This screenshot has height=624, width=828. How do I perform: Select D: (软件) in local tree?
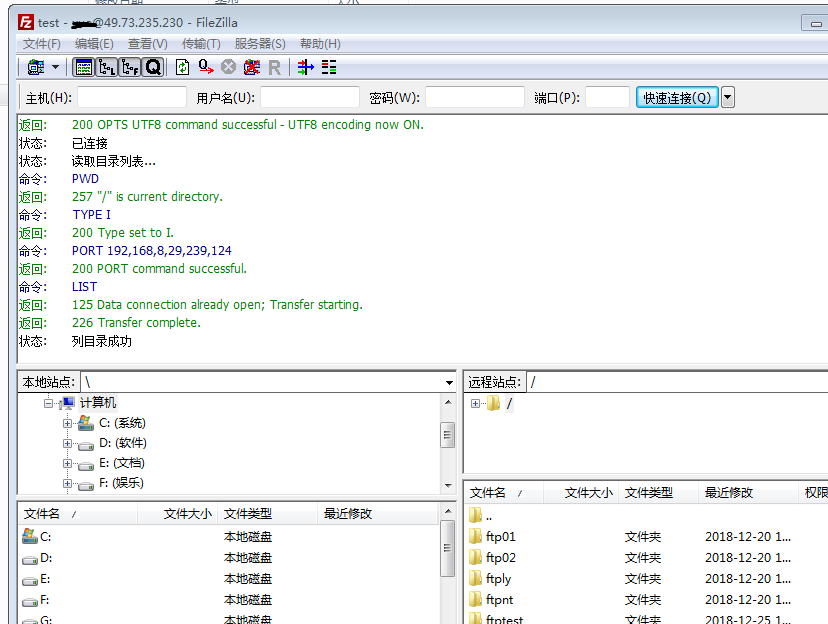[x=123, y=443]
